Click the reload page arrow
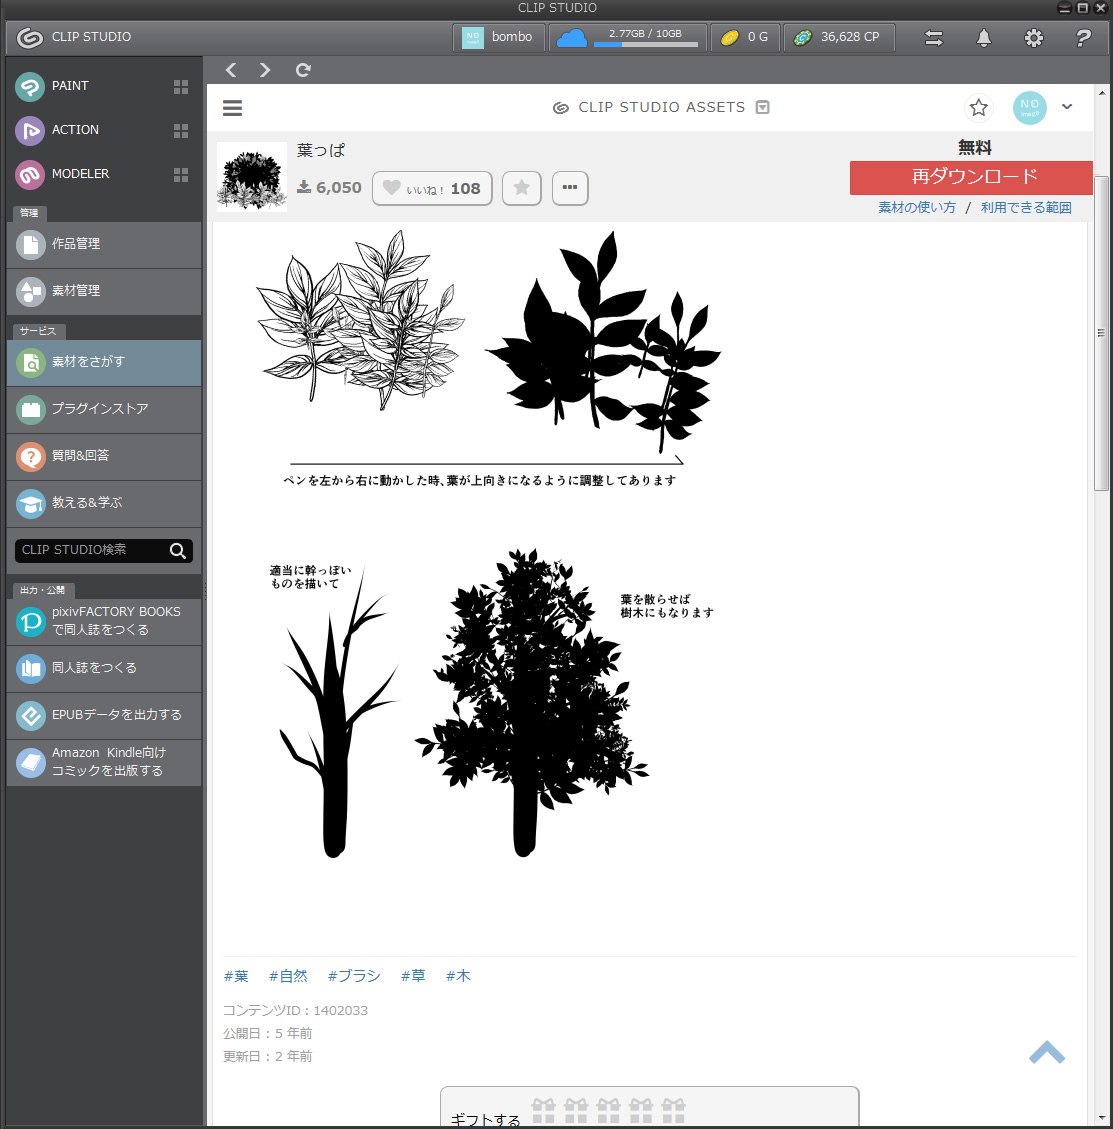 coord(303,70)
